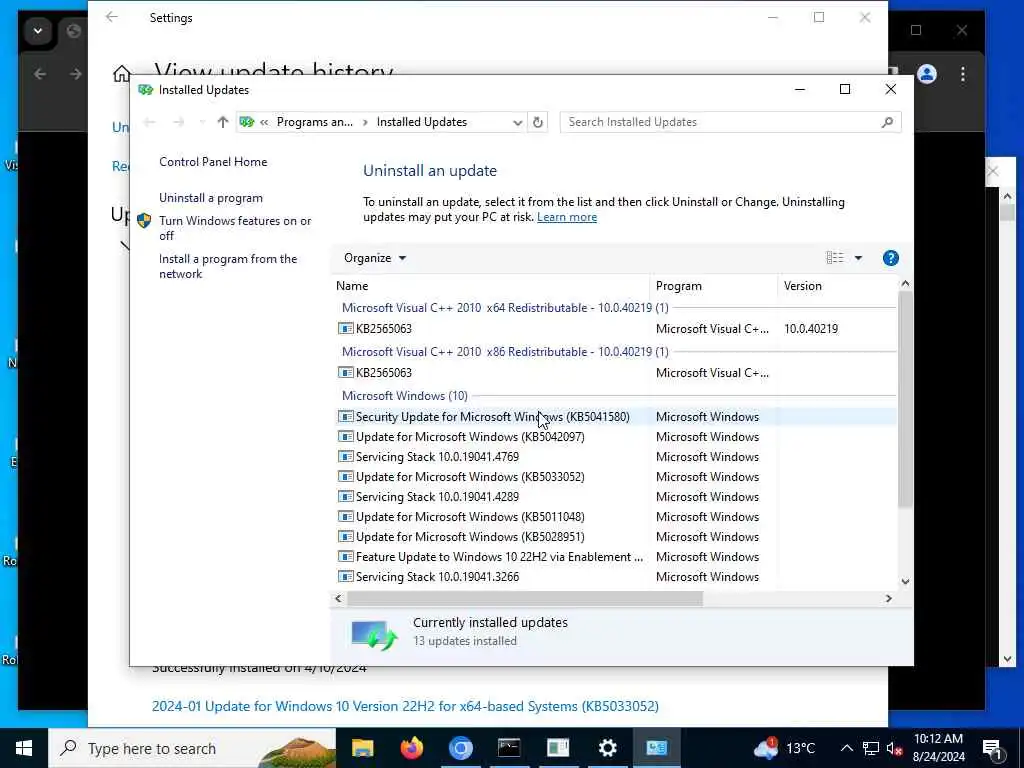
Task: Open browser tab search chevron
Action: click(x=38, y=31)
